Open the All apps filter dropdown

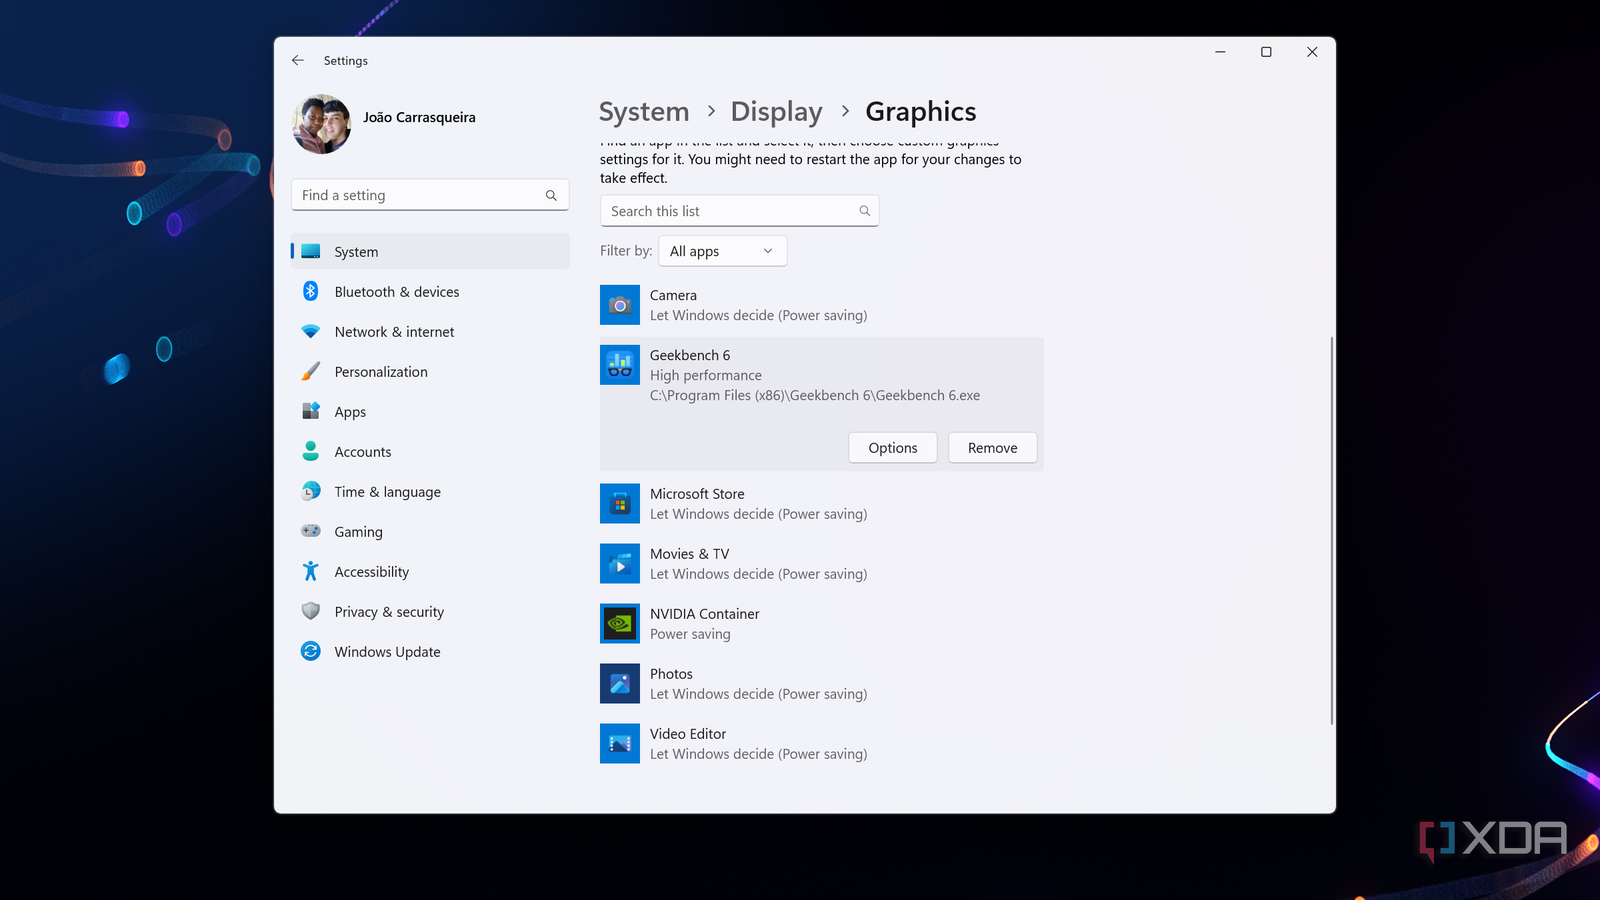[722, 251]
